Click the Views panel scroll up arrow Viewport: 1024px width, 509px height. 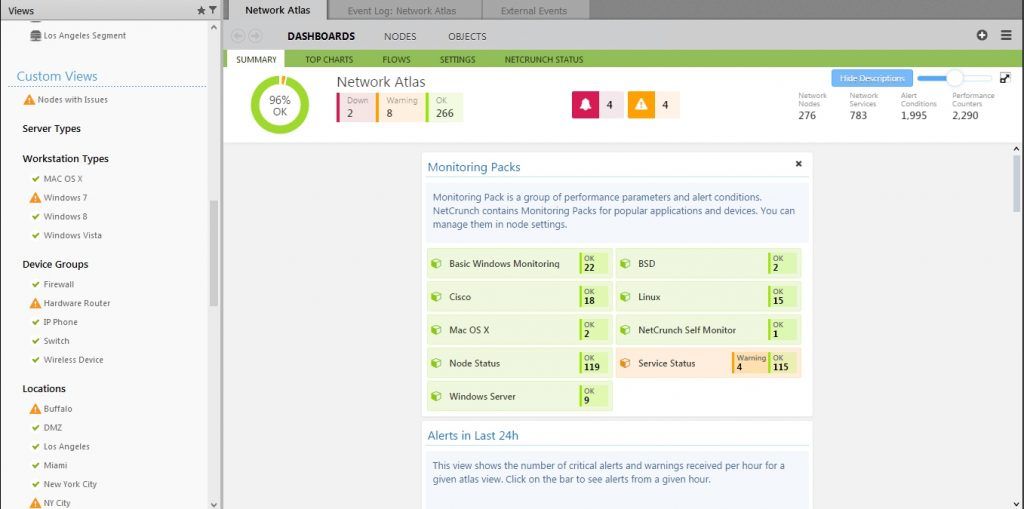pyautogui.click(x=214, y=27)
